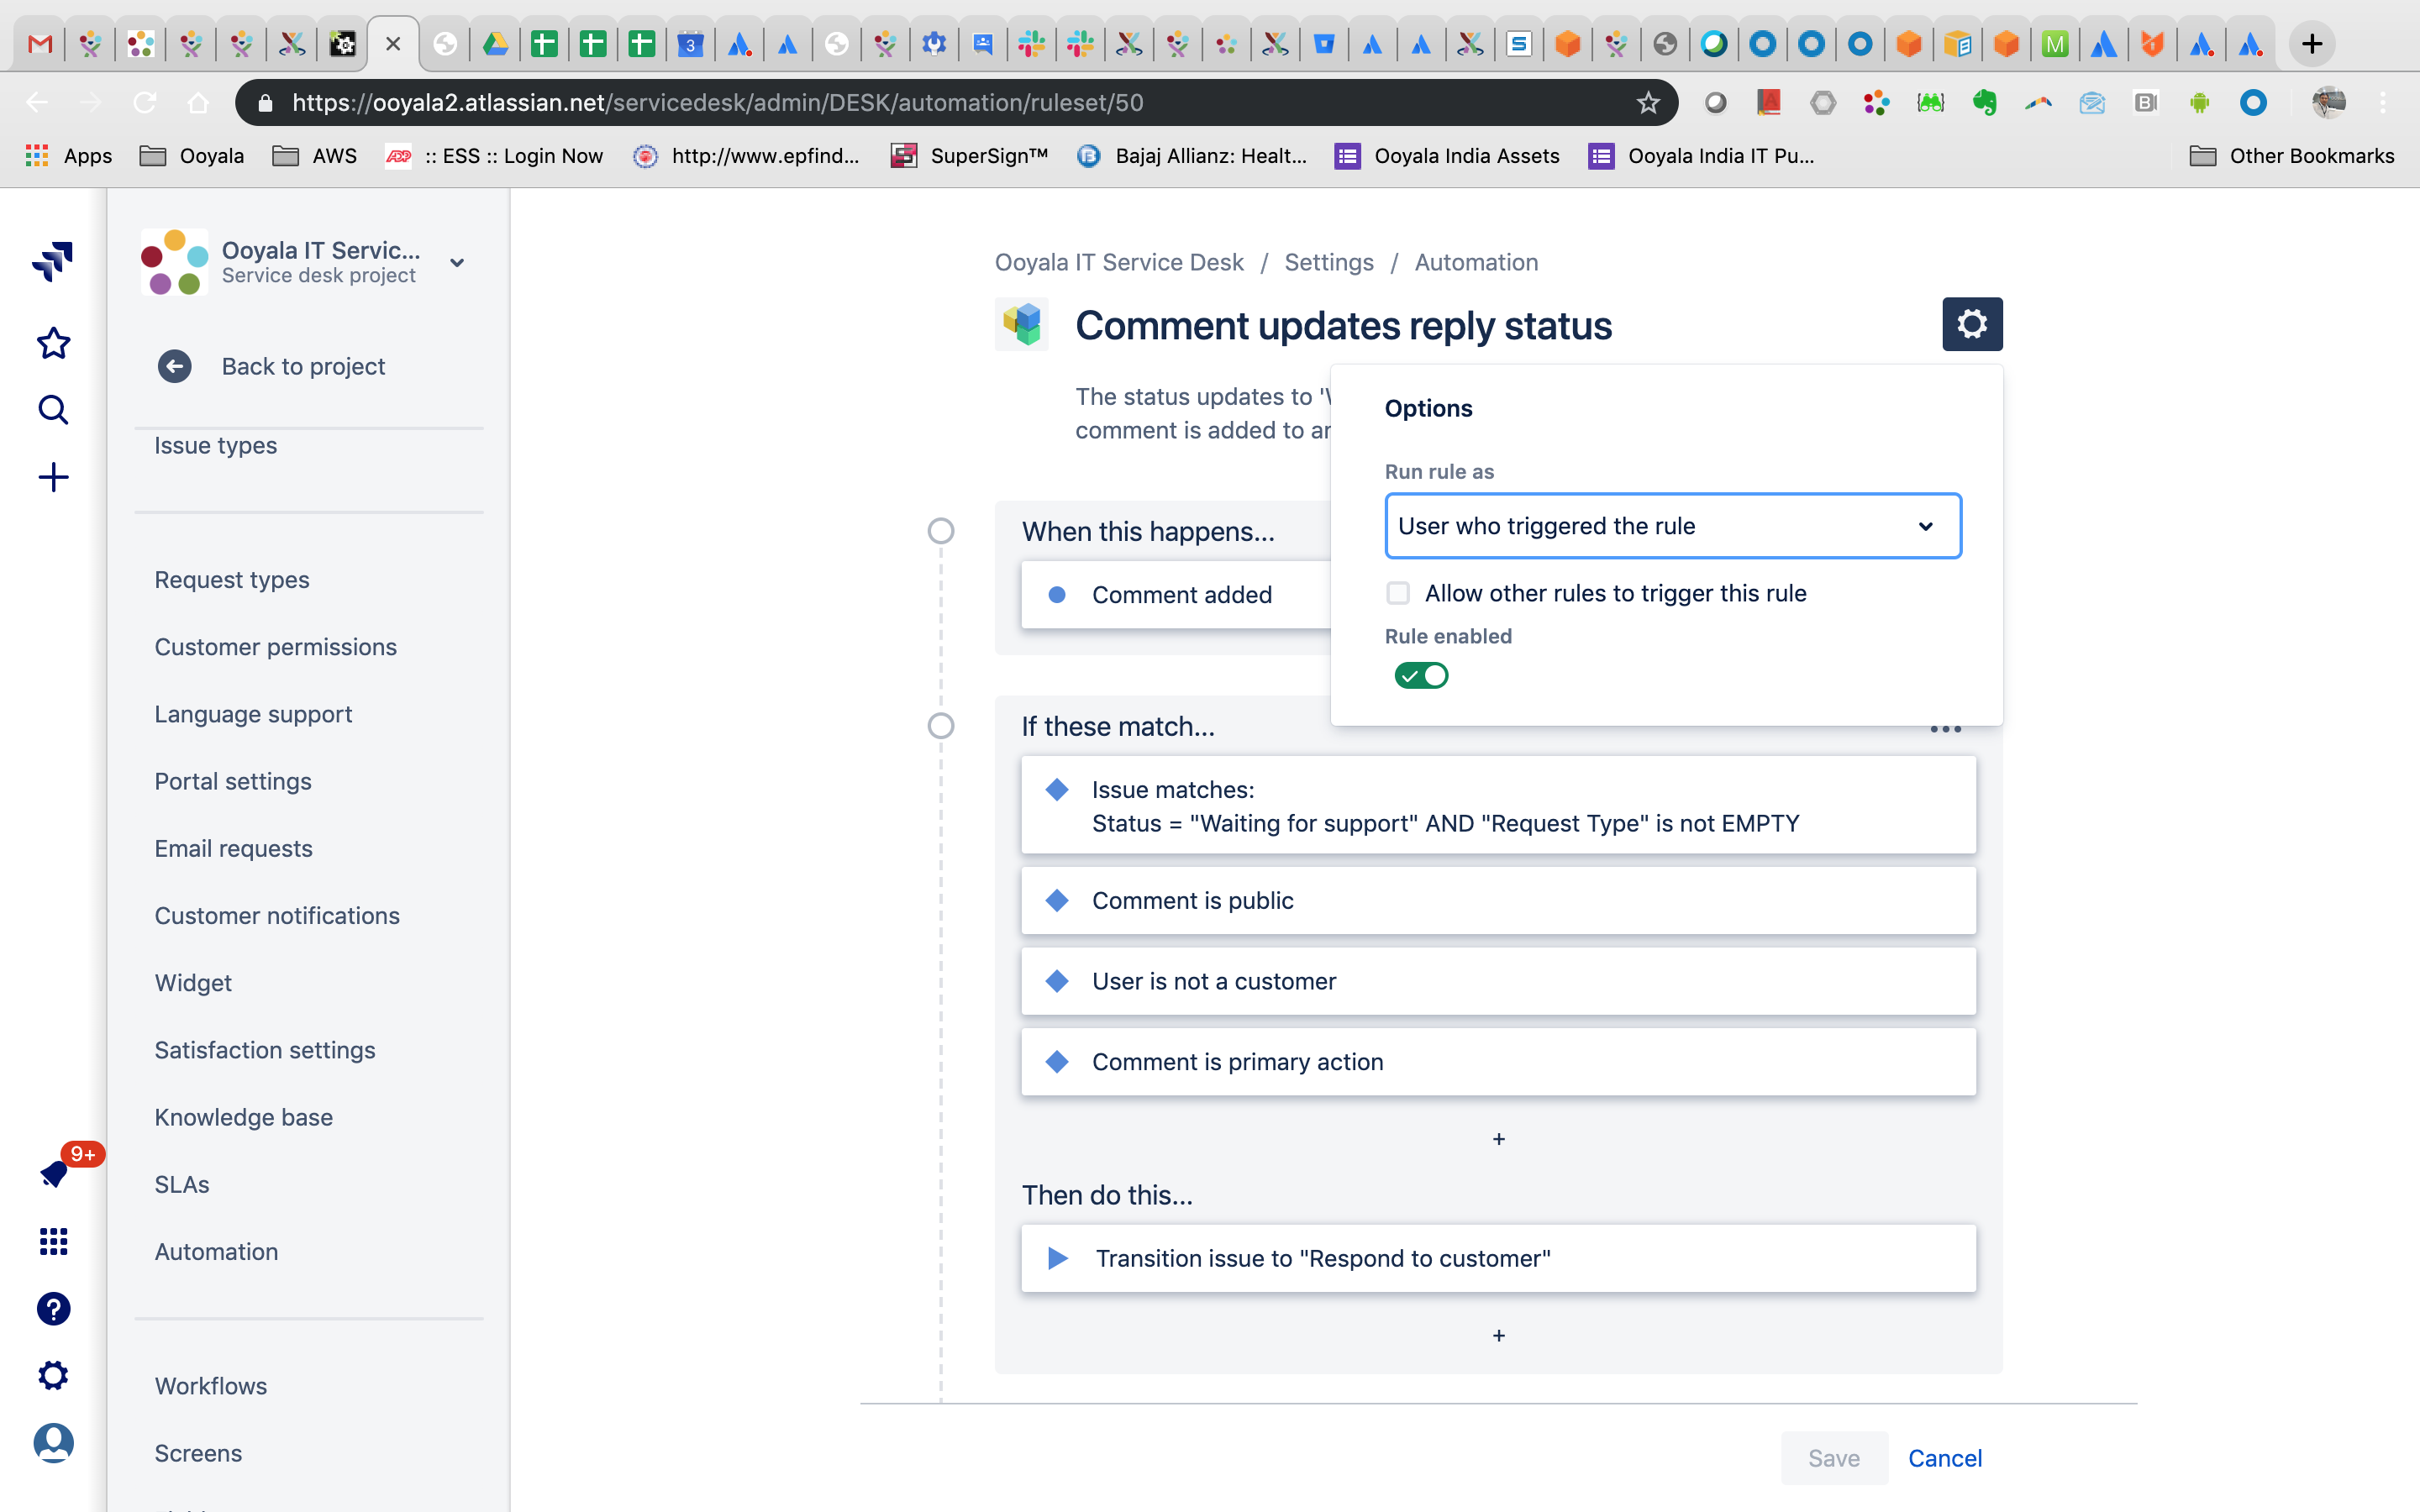The height and width of the screenshot is (1512, 2420).
Task: Open Request types settings
Action: click(232, 580)
